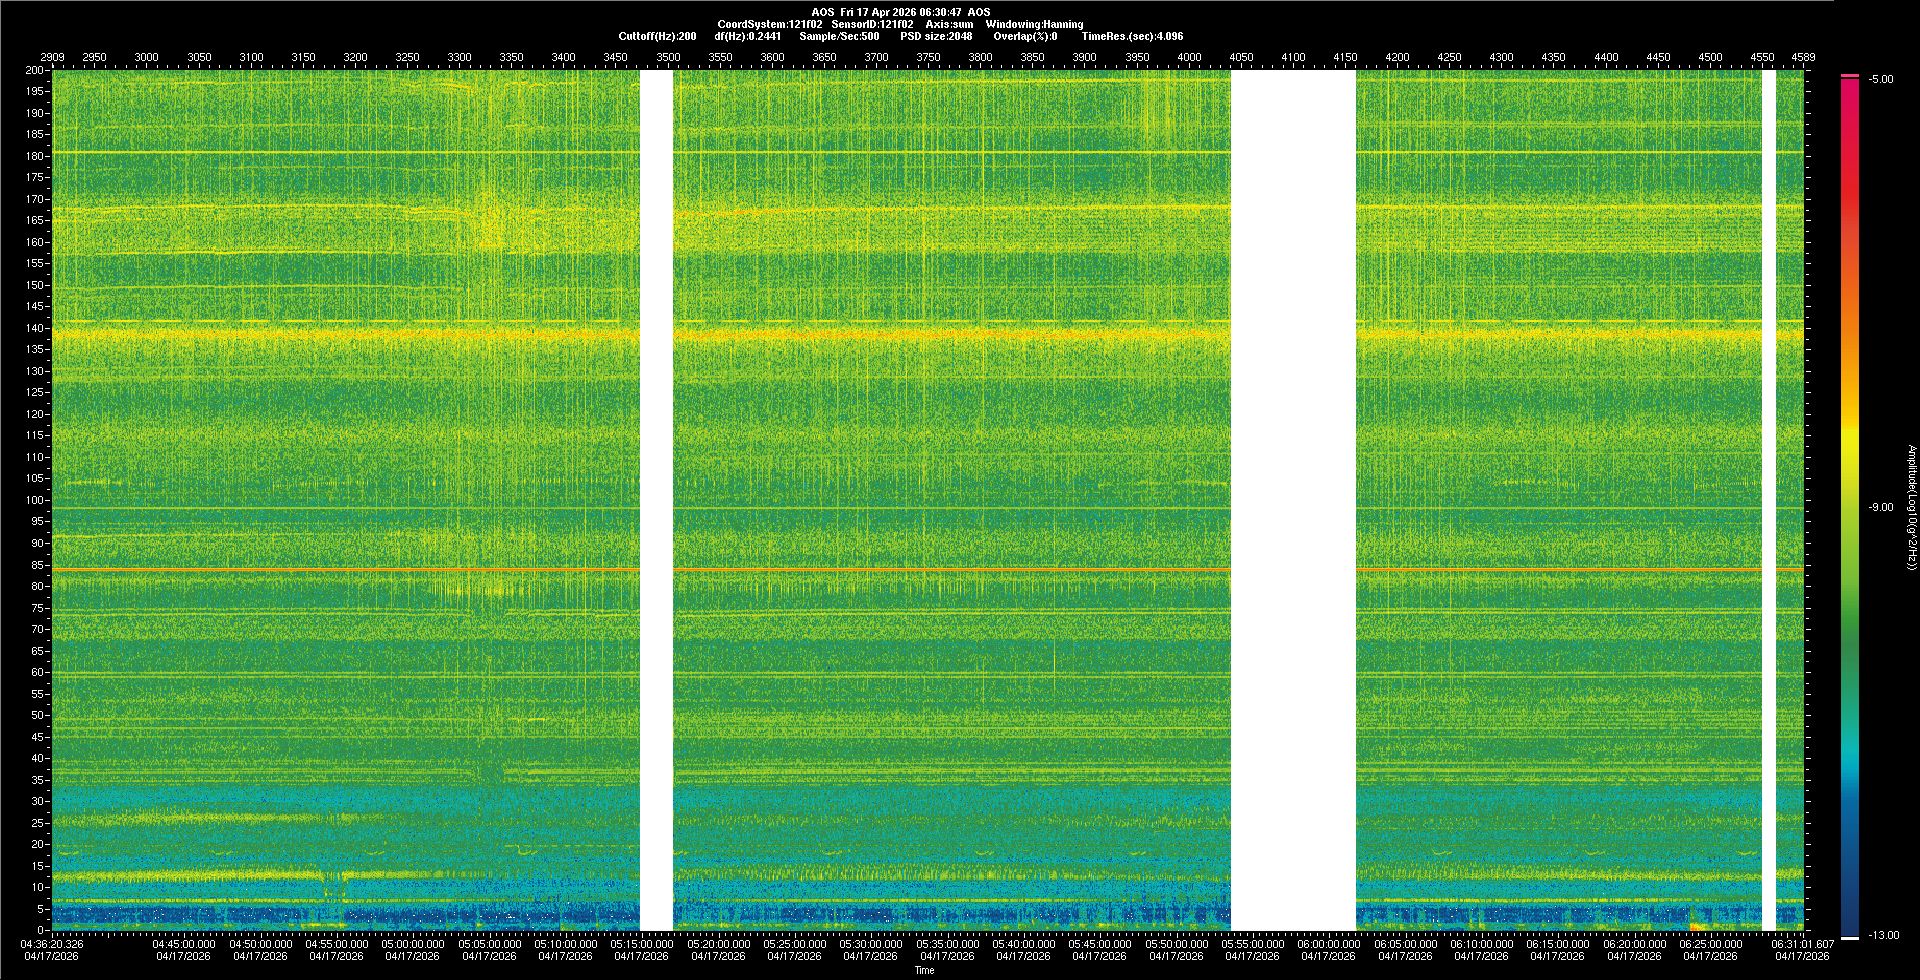The width and height of the screenshot is (1920, 980).
Task: Click the narrow white gap near 05:15:00
Action: [x=656, y=500]
